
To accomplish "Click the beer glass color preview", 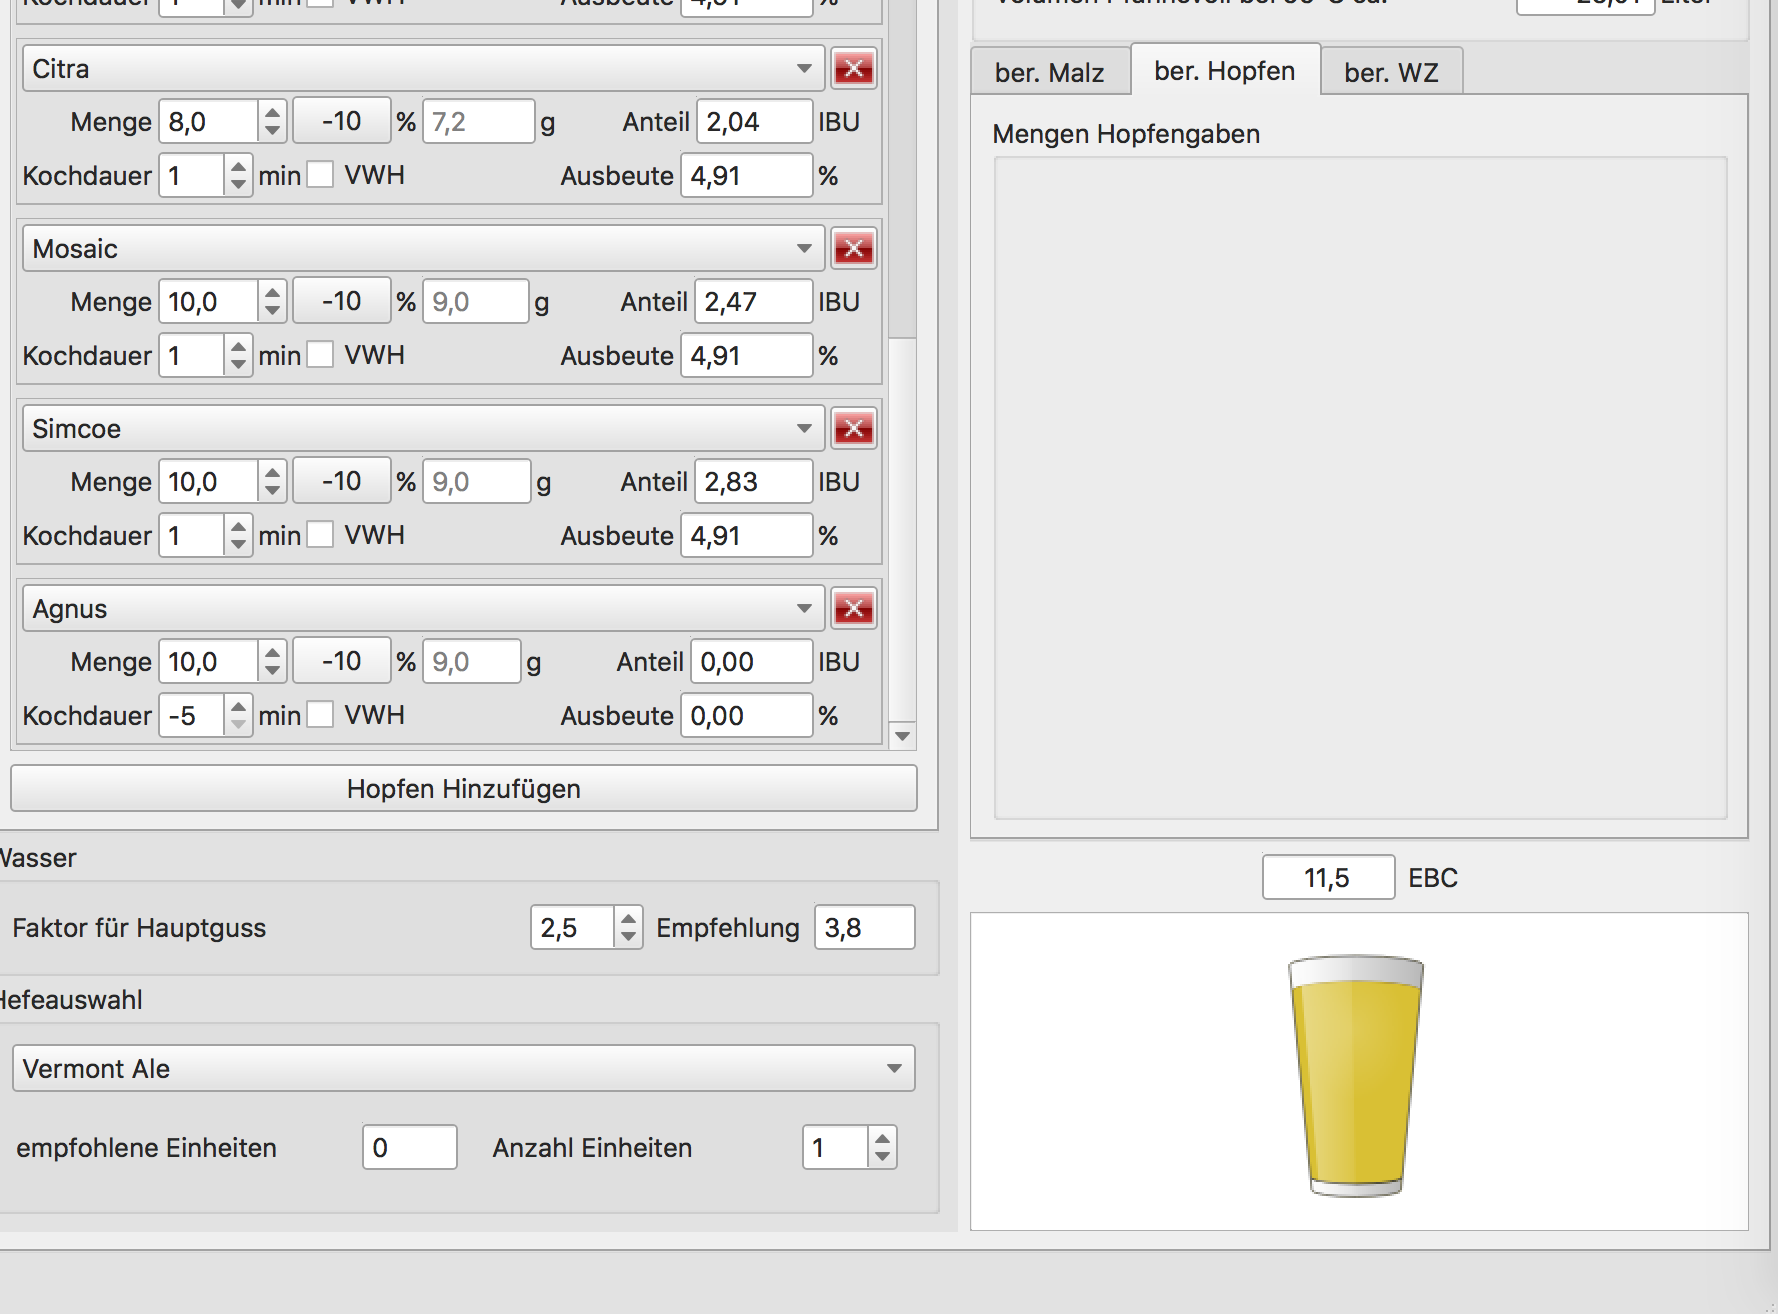I will (x=1356, y=1074).
